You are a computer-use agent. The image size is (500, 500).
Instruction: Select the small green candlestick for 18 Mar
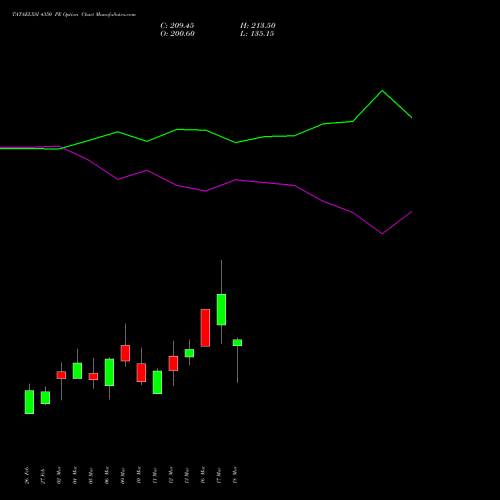[x=237, y=343]
